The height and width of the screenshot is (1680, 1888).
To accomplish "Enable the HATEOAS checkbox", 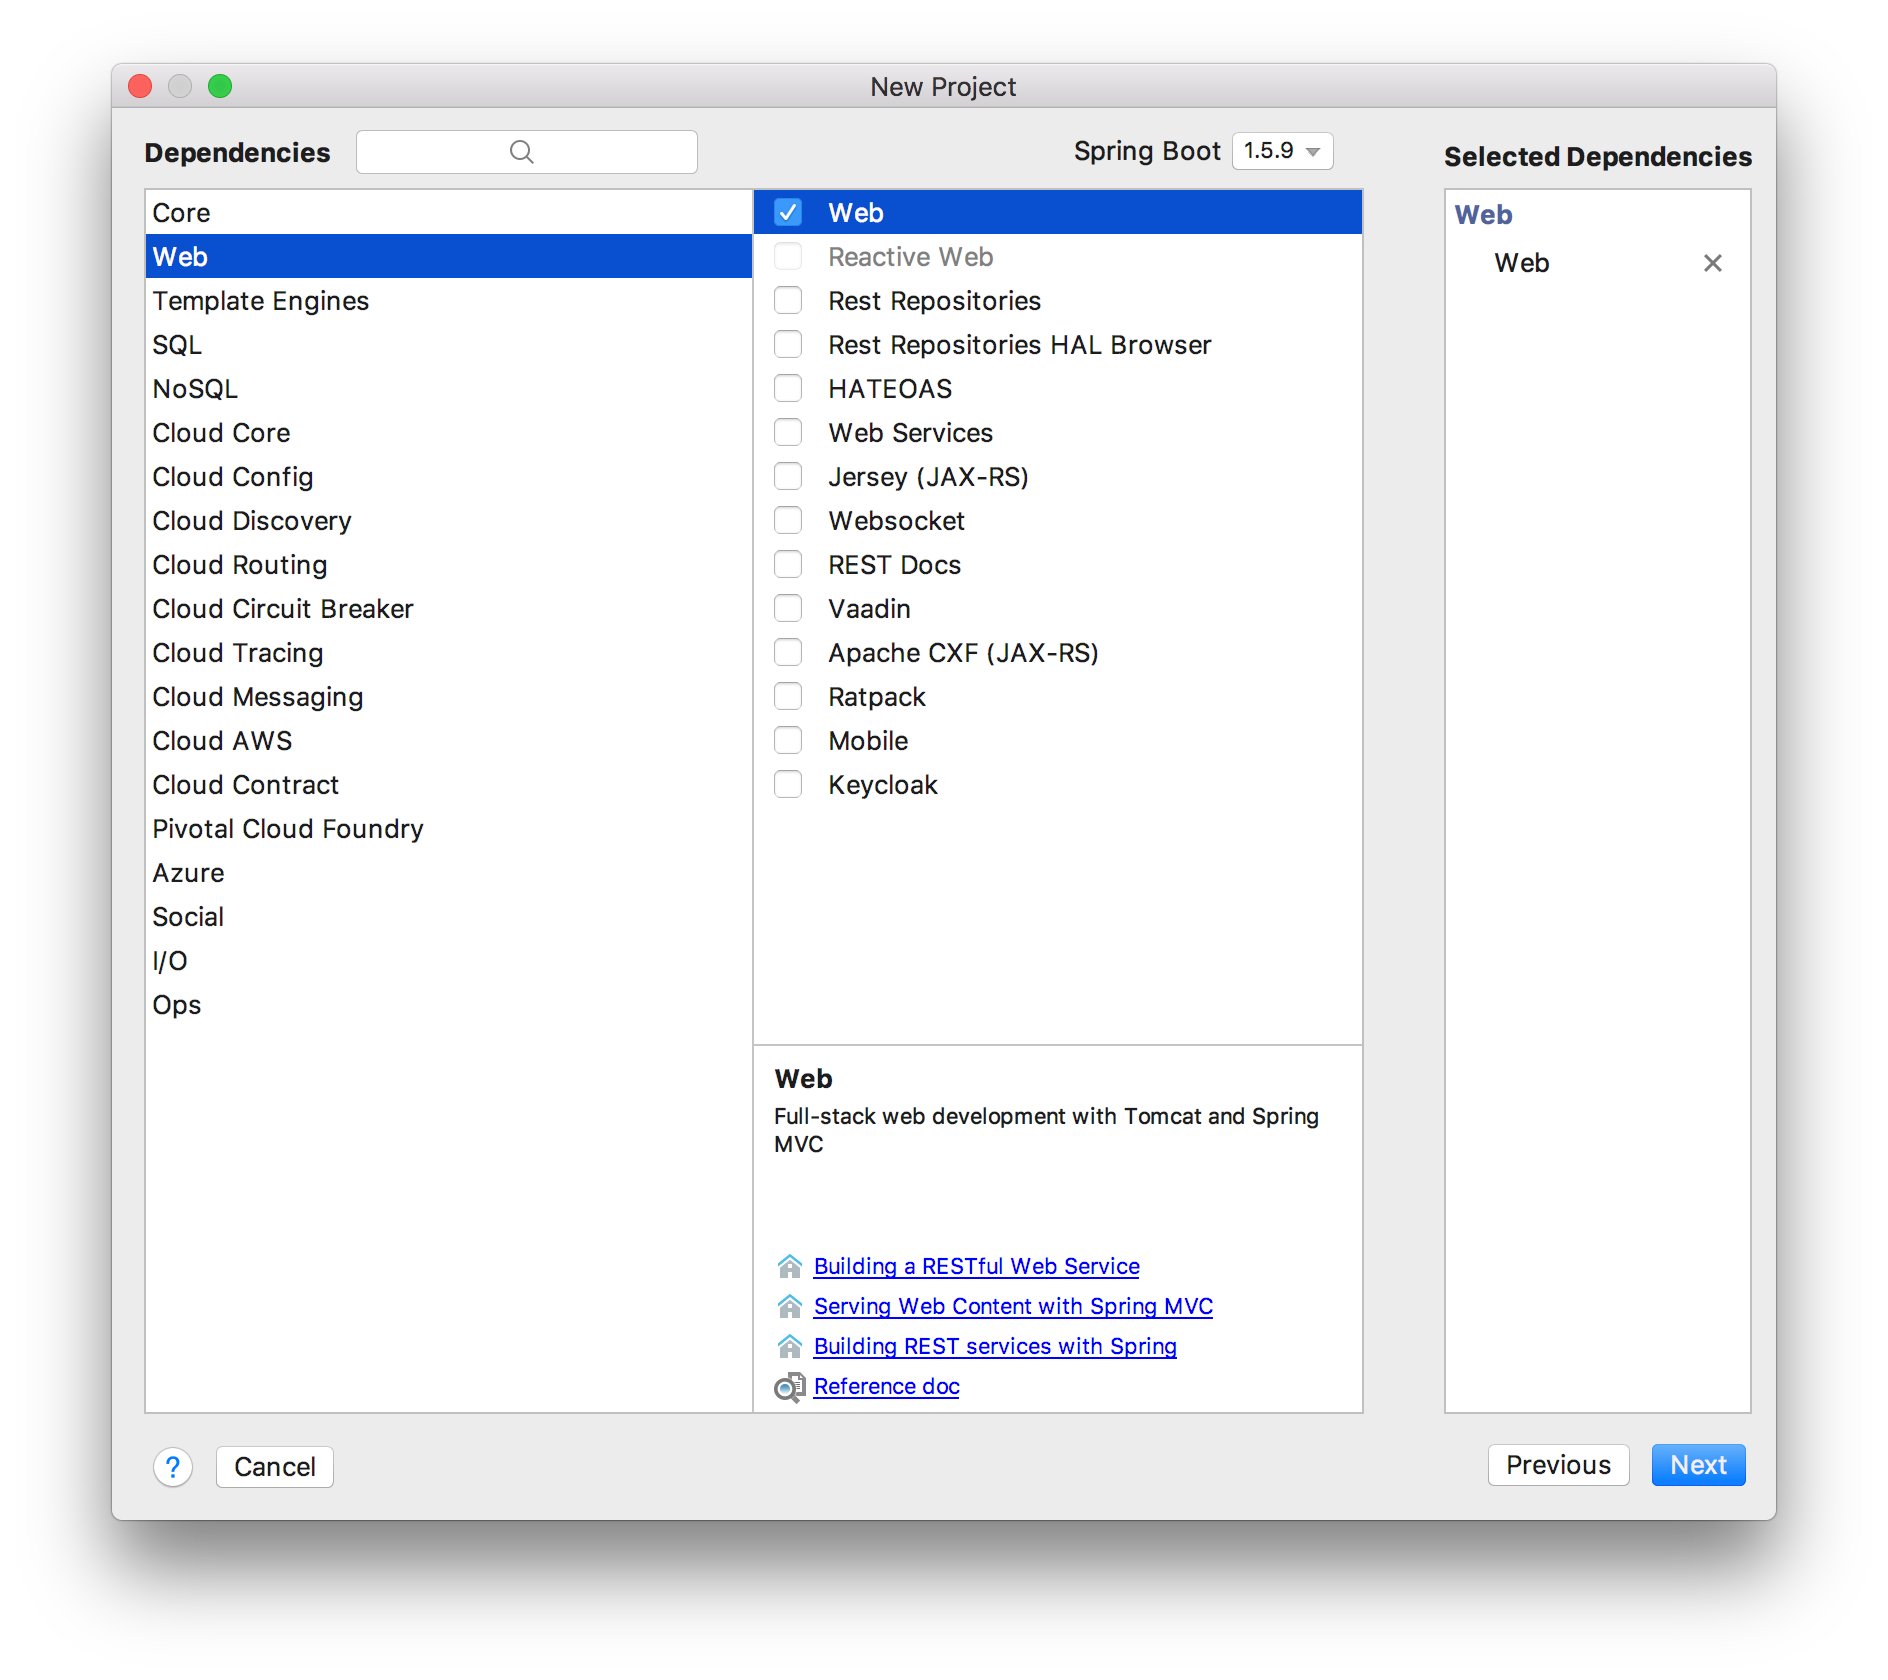I will click(788, 388).
